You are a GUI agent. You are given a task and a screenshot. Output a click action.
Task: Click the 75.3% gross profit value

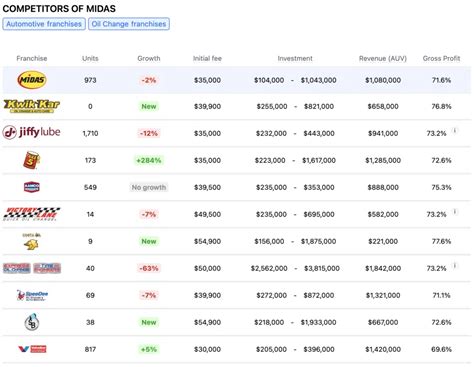pyautogui.click(x=441, y=187)
